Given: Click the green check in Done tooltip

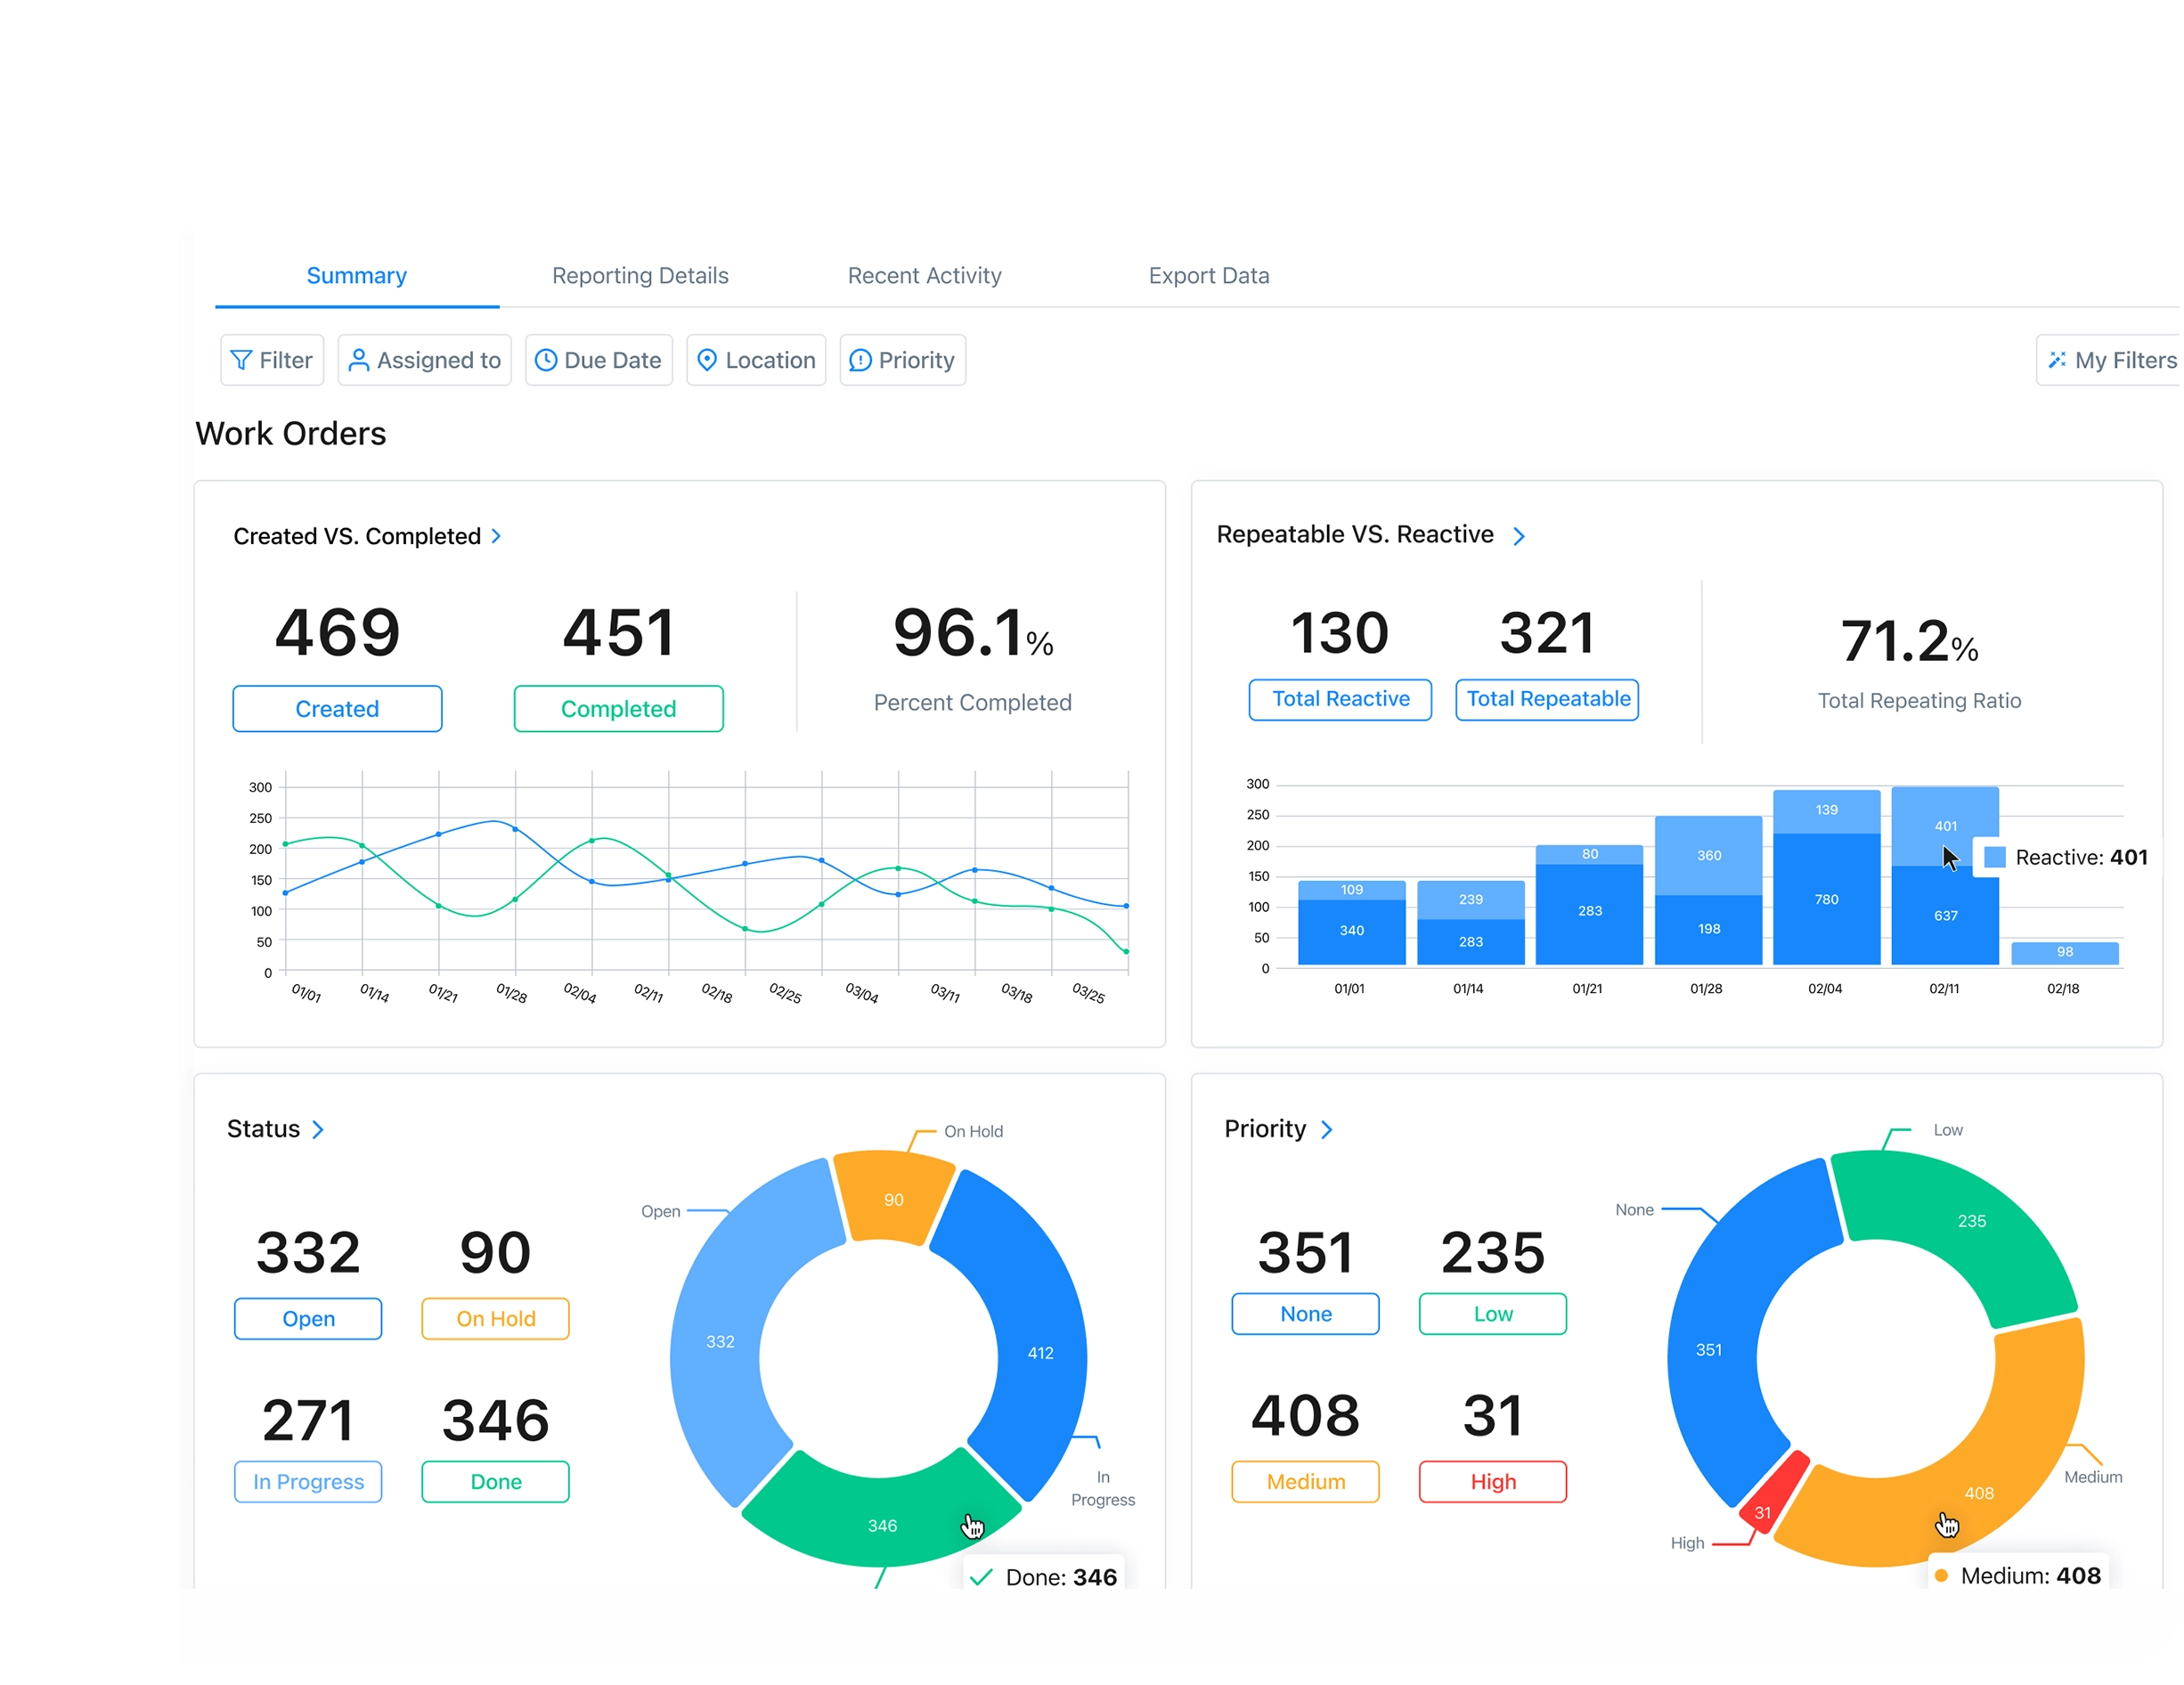Looking at the screenshot, I should point(981,1577).
